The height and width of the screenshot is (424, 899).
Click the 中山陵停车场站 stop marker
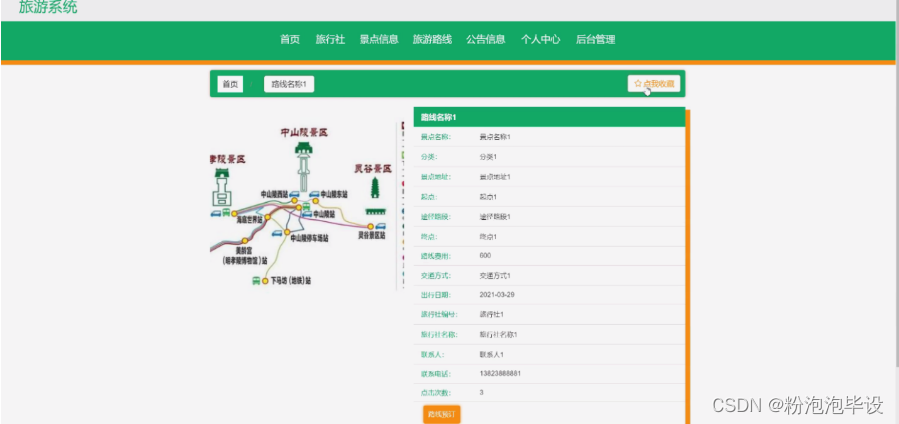286,232
